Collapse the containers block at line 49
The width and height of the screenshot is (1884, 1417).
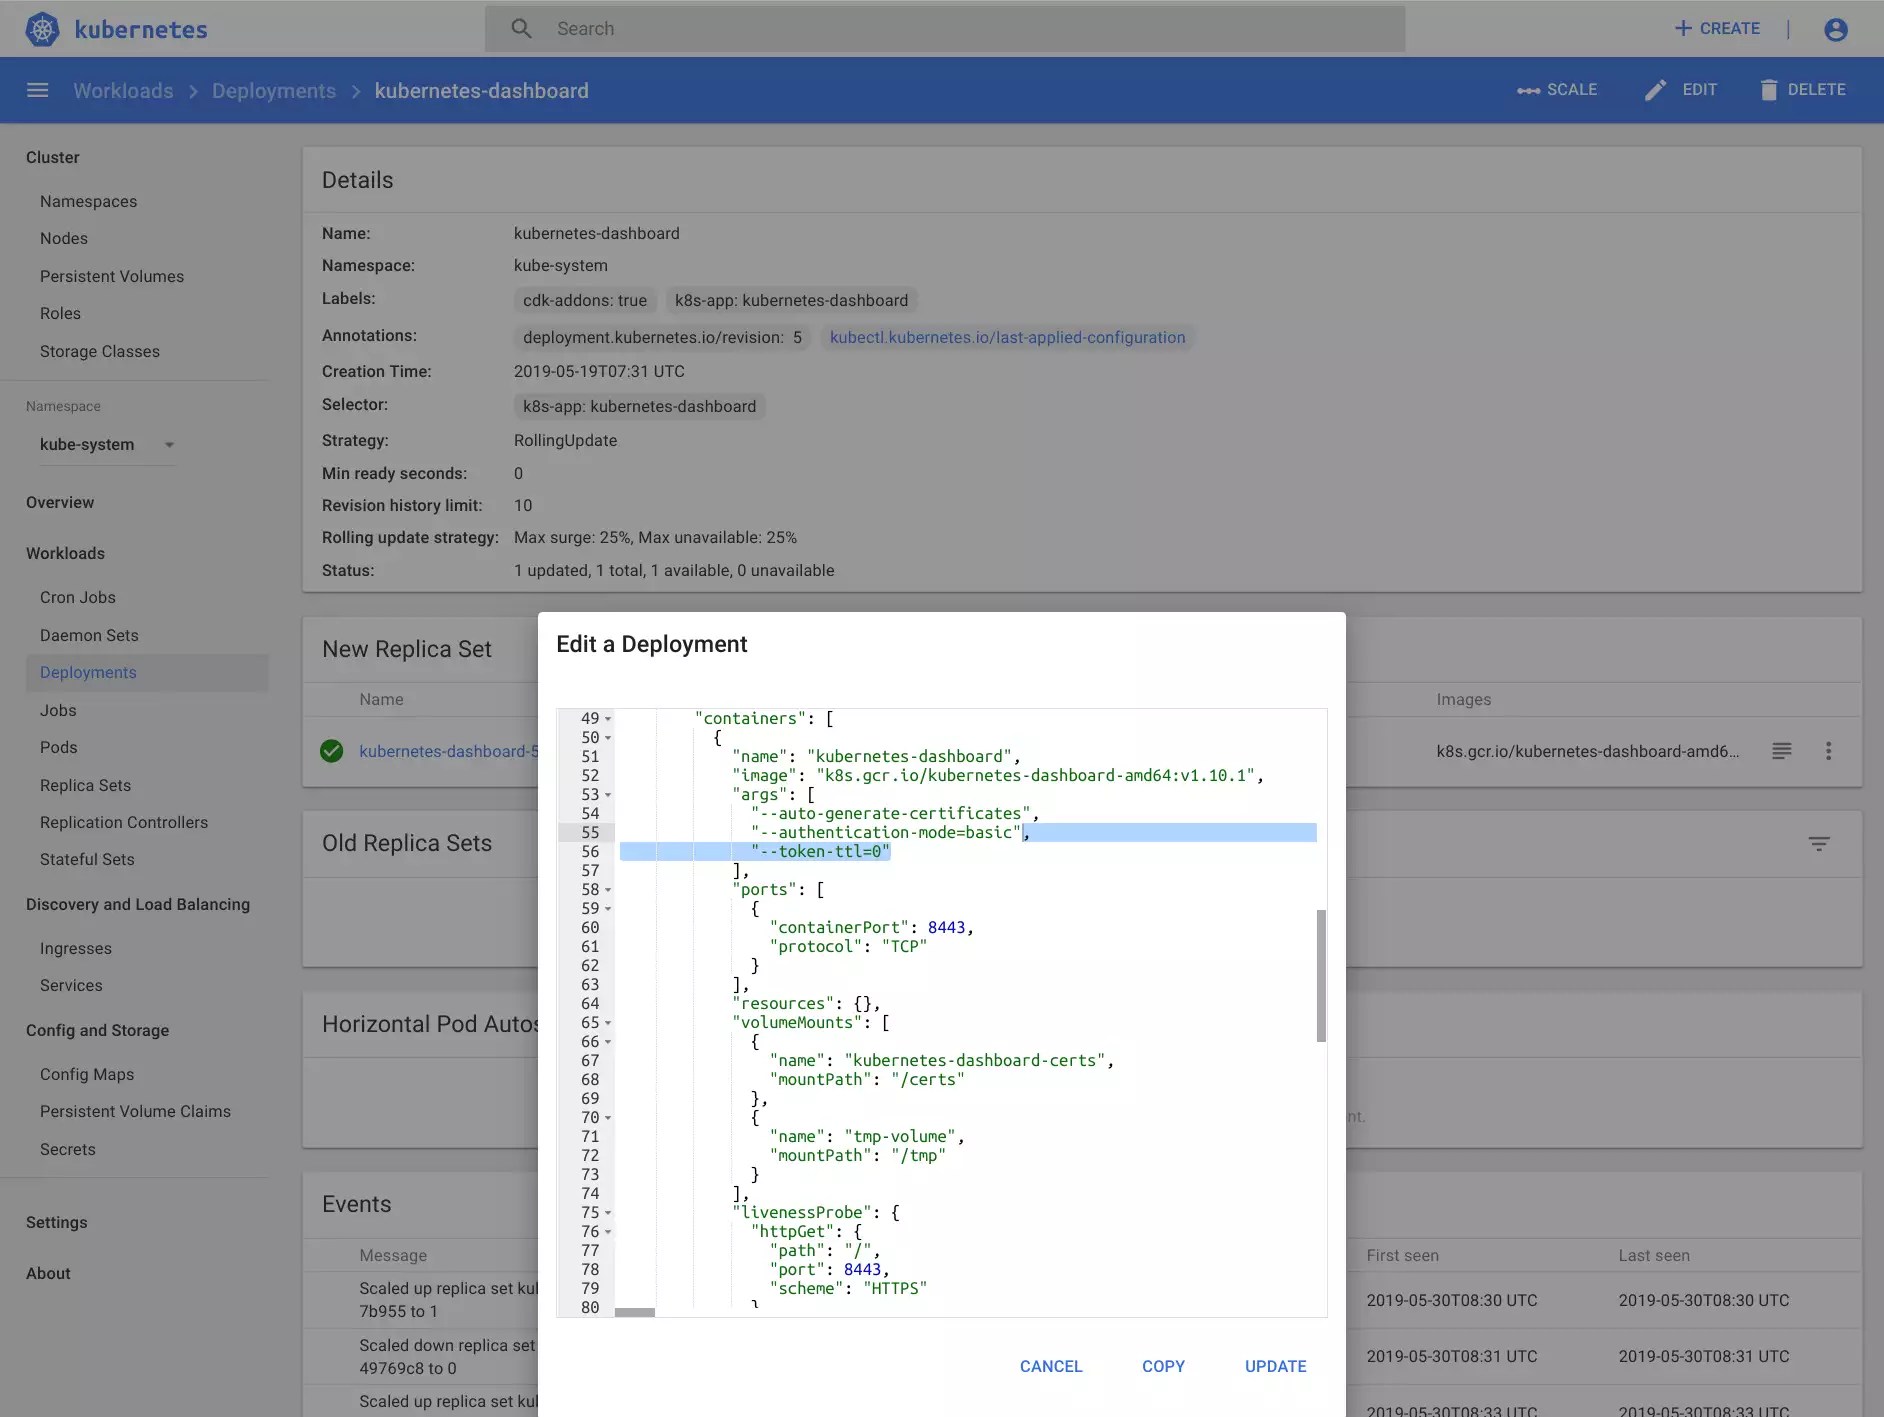608,719
